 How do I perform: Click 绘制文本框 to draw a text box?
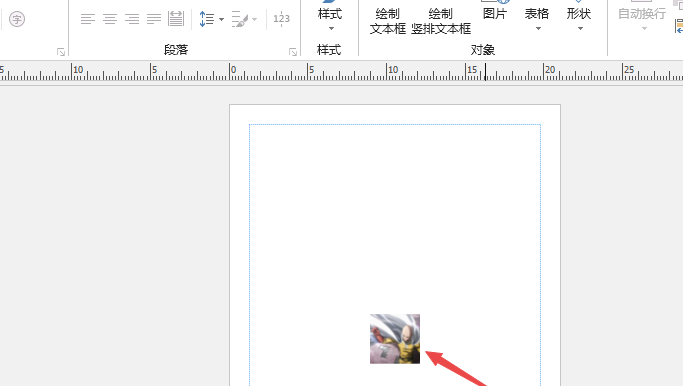point(388,21)
